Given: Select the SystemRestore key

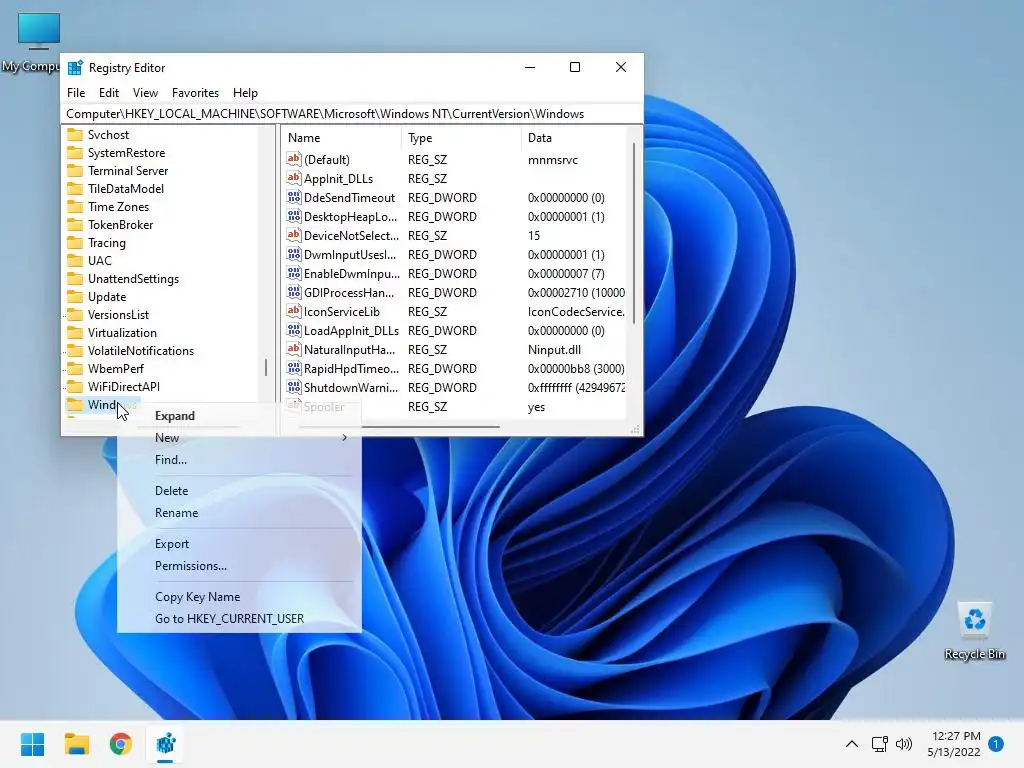Looking at the screenshot, I should [126, 153].
